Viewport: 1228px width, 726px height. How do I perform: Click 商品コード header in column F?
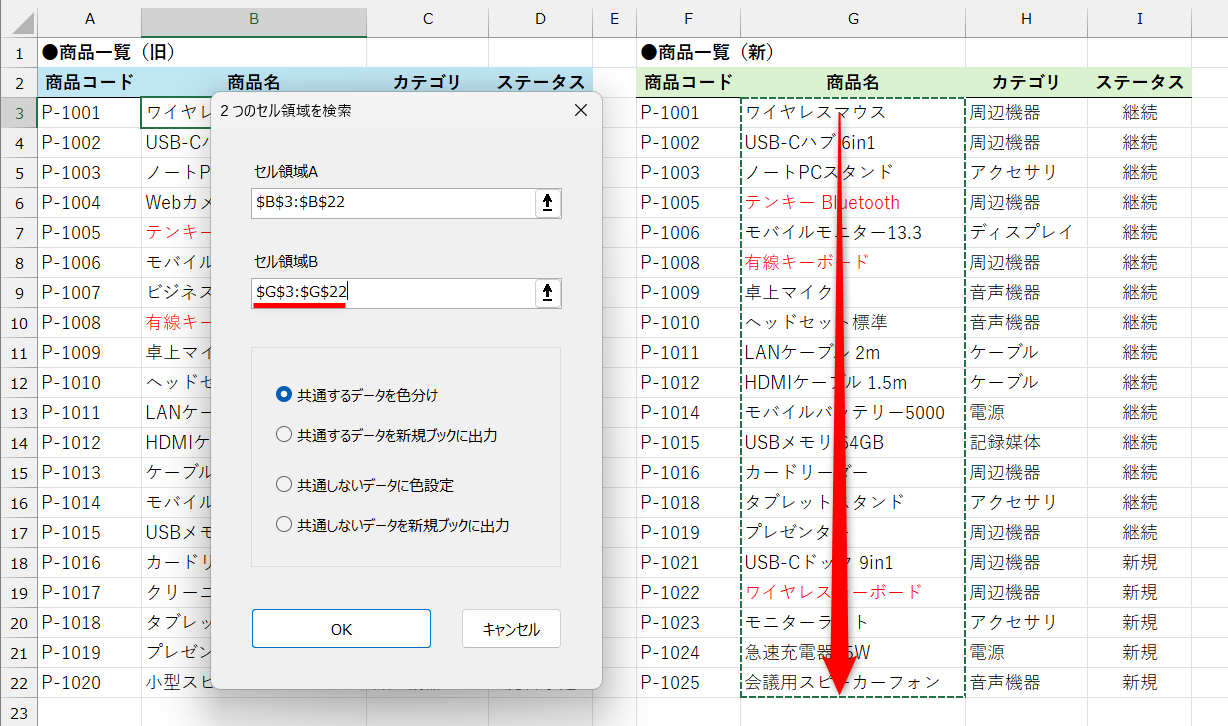[688, 82]
